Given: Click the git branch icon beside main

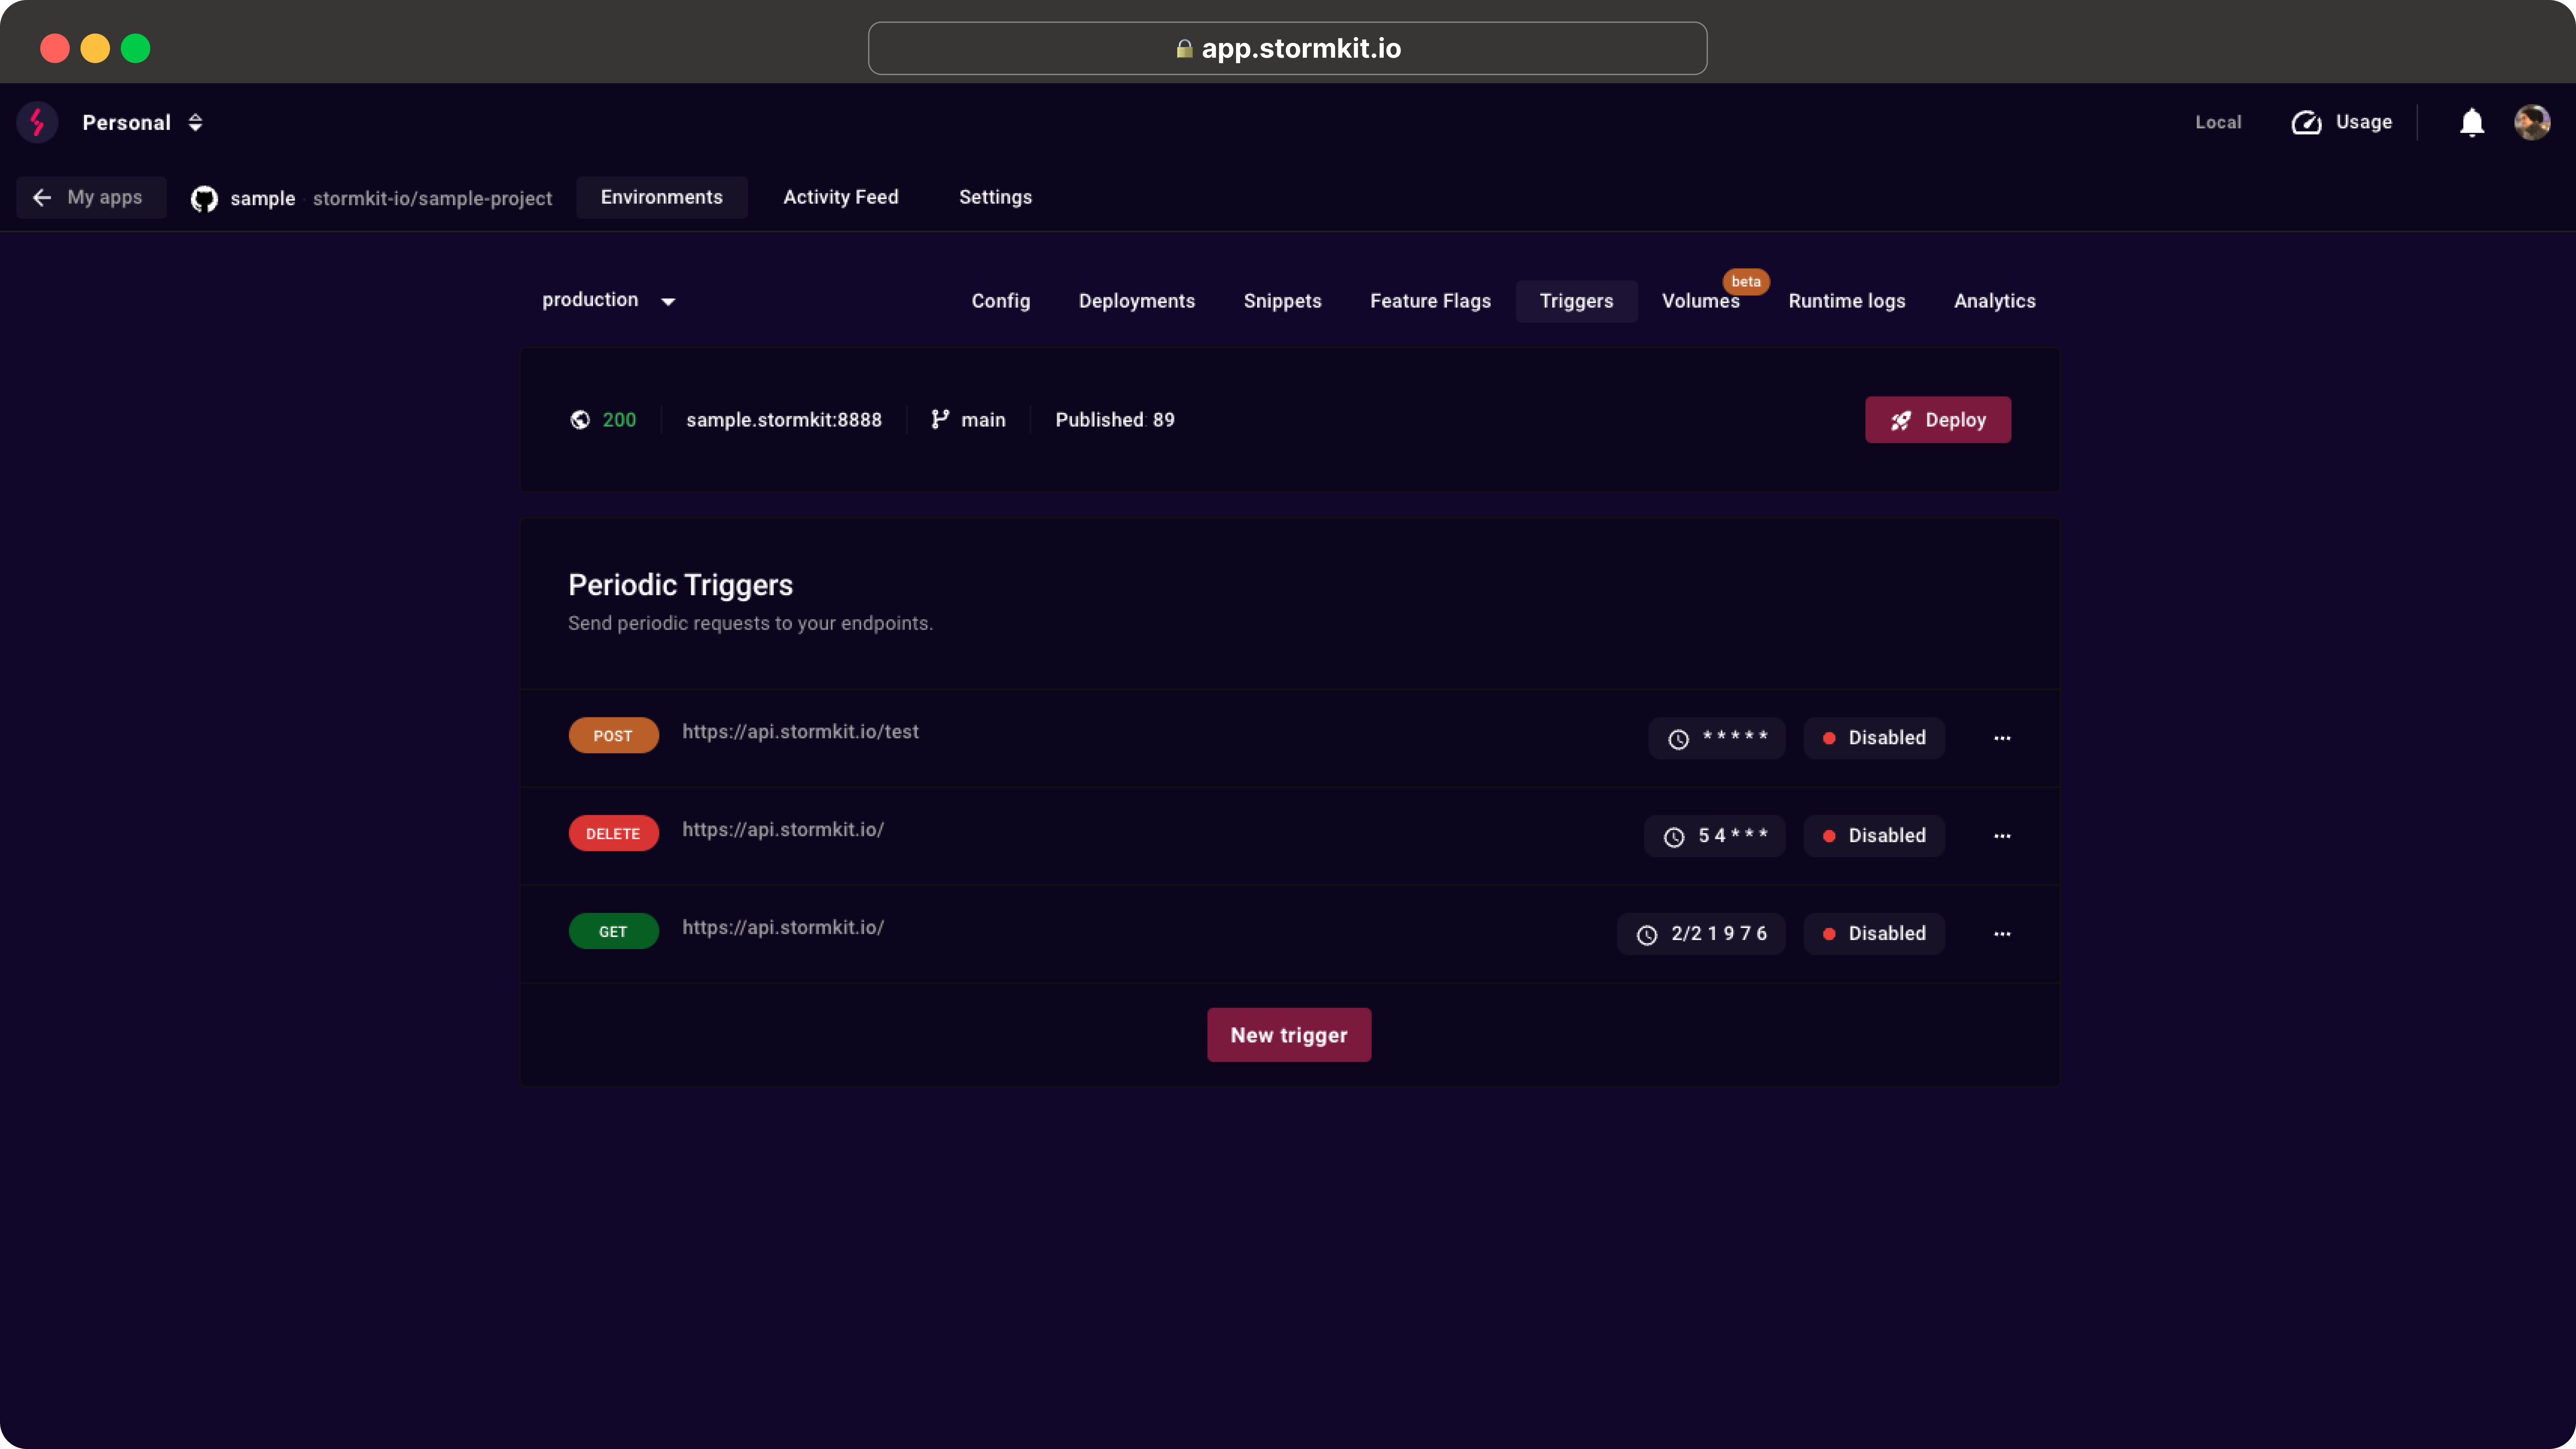Looking at the screenshot, I should tap(940, 420).
